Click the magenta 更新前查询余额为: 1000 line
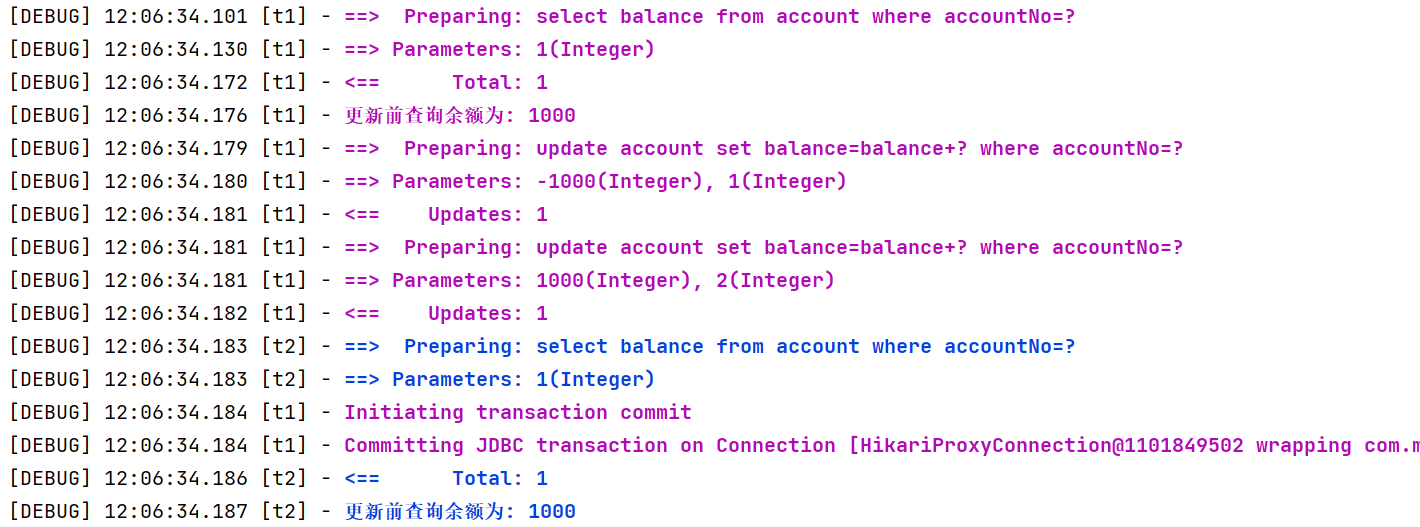Viewport: 1420px width, 527px height. [x=292, y=116]
